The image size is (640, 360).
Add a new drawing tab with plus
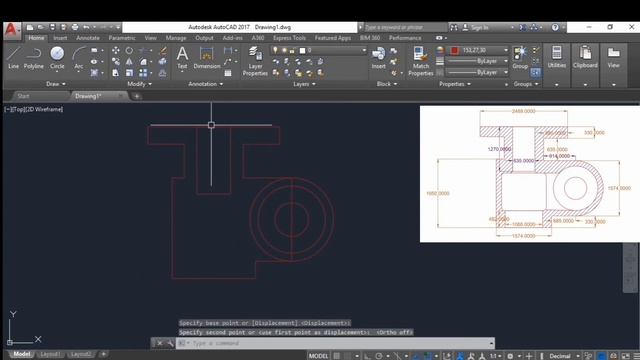pyautogui.click(x=136, y=96)
